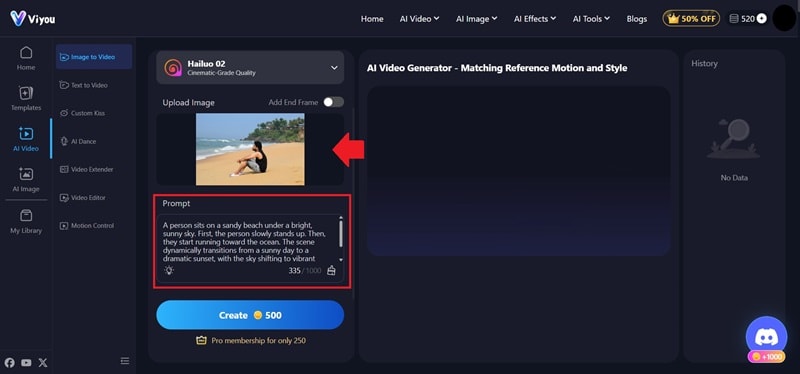Click the No Data text in History

pos(734,178)
